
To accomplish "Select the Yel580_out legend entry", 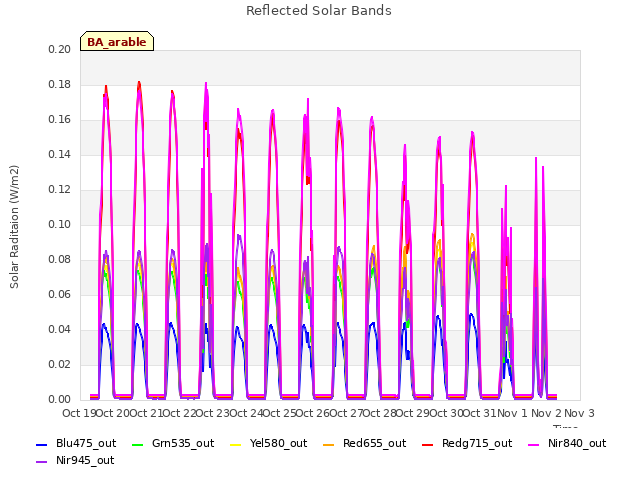I will (x=269, y=444).
